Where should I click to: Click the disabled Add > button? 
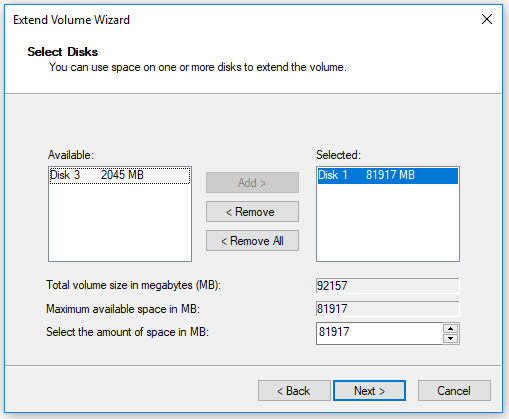point(252,183)
